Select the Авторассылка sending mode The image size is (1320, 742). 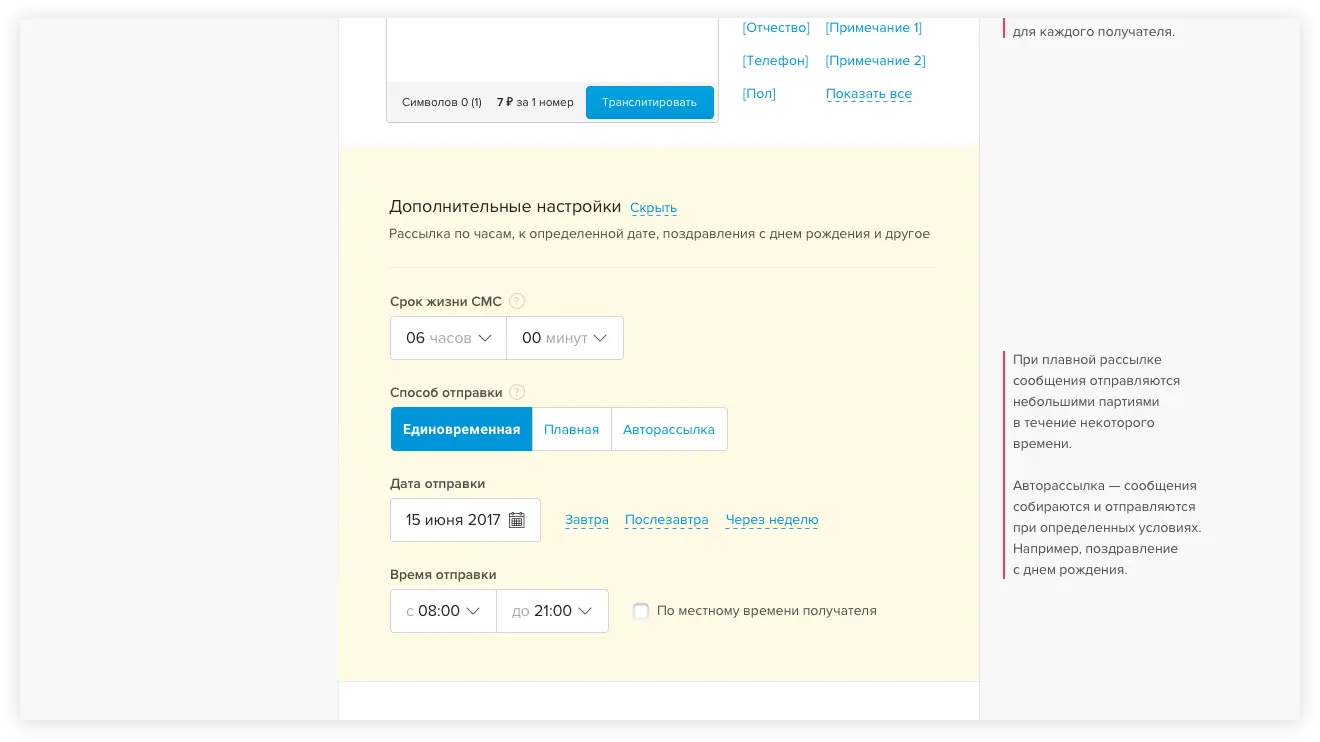669,429
